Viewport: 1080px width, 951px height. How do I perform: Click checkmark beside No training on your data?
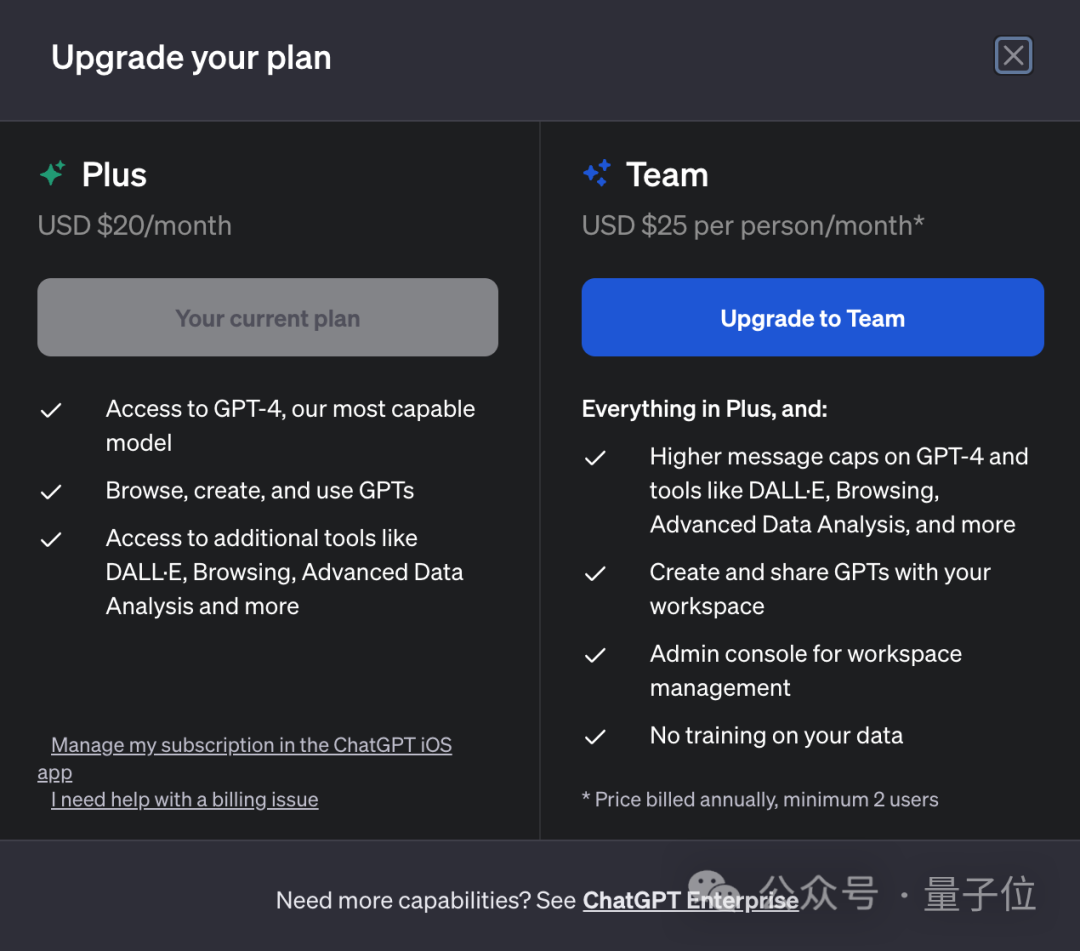[x=595, y=737]
